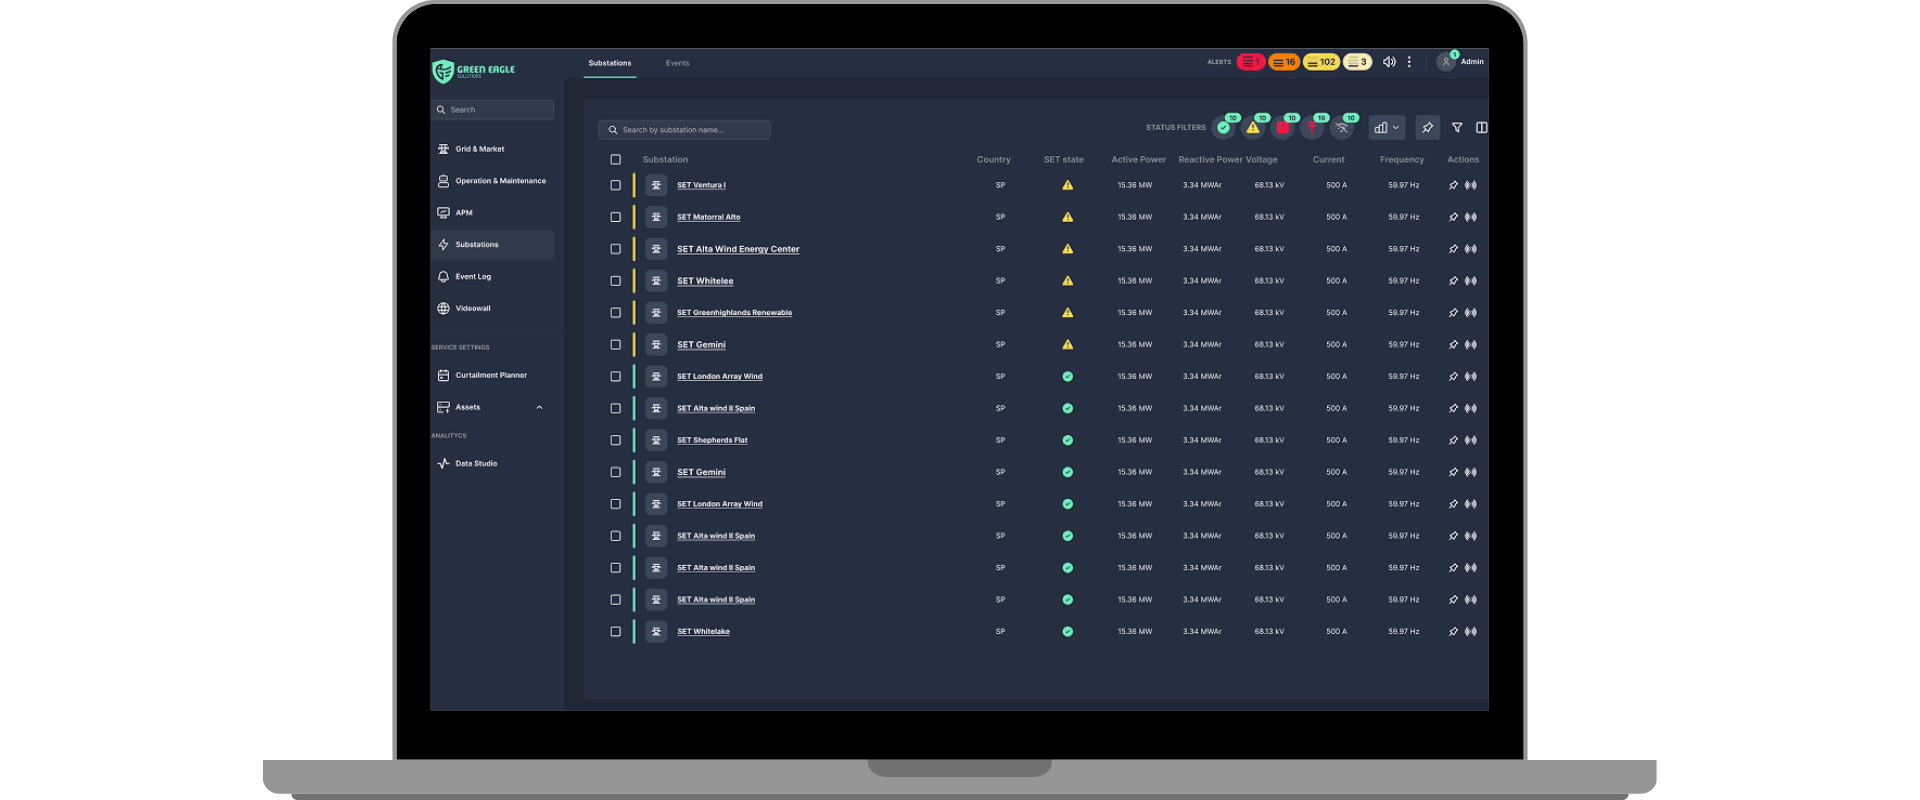
Task: Click the pin toolbar button
Action: coord(1427,127)
